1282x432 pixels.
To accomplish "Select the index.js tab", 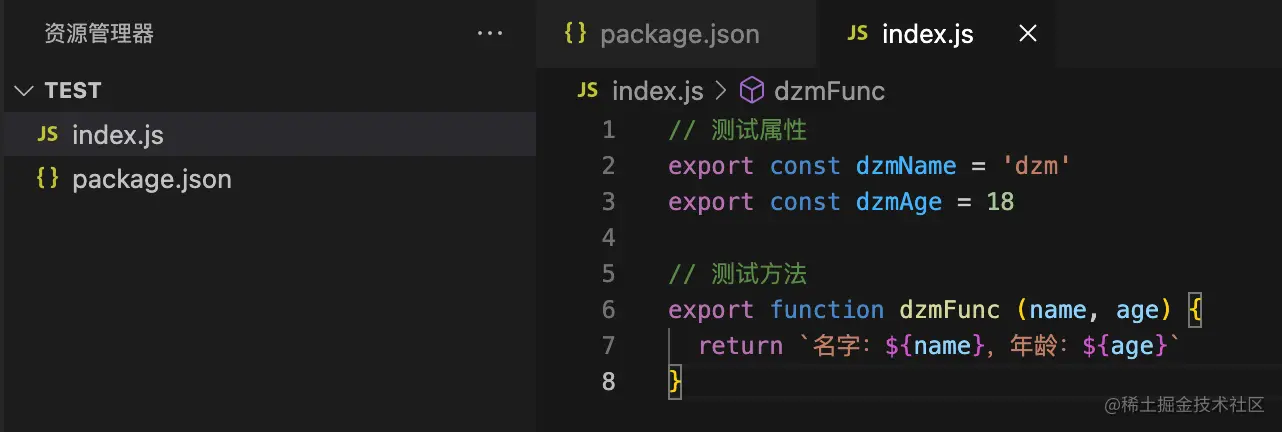I will pos(927,34).
